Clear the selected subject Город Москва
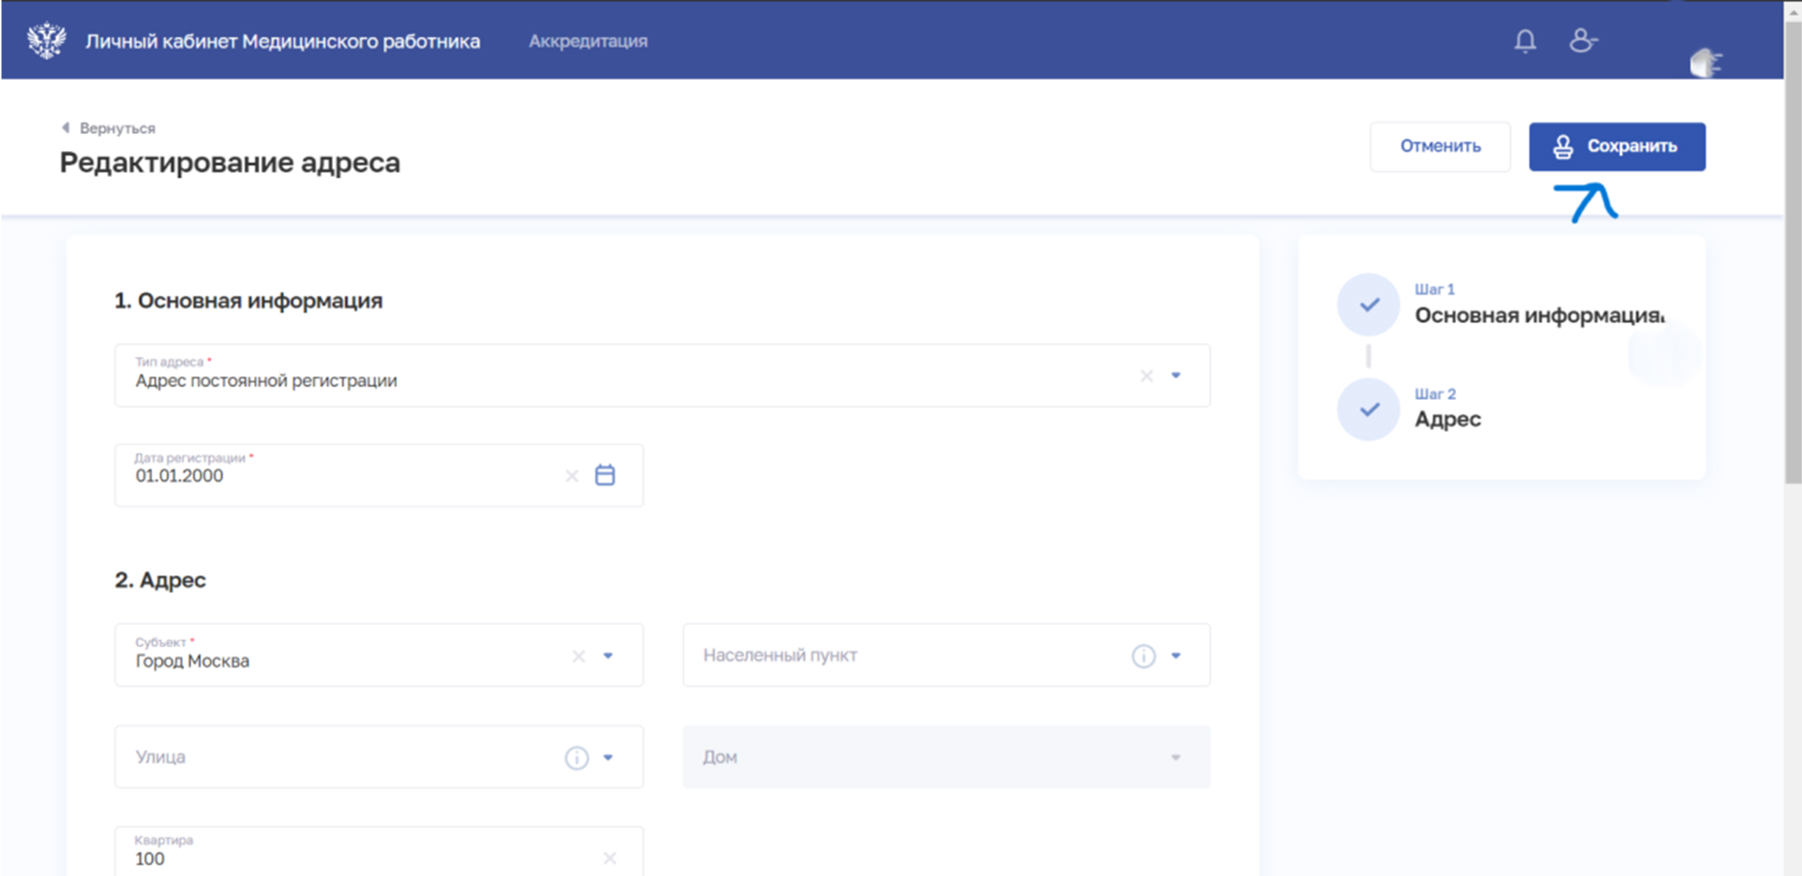The image size is (1802, 876). coord(578,656)
